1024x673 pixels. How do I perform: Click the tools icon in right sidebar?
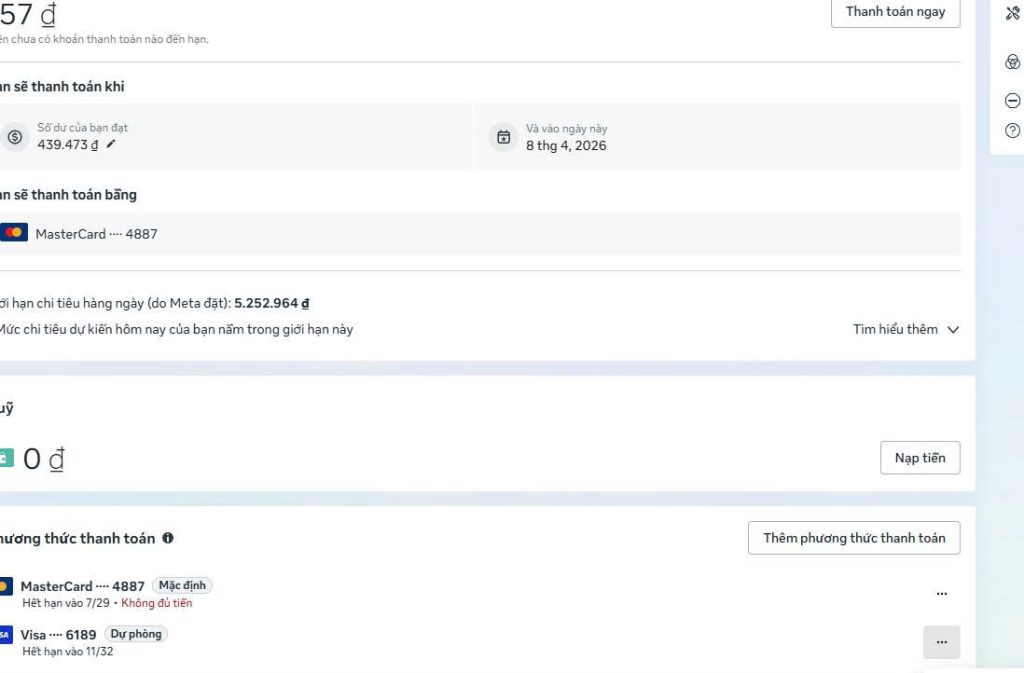tap(1012, 12)
